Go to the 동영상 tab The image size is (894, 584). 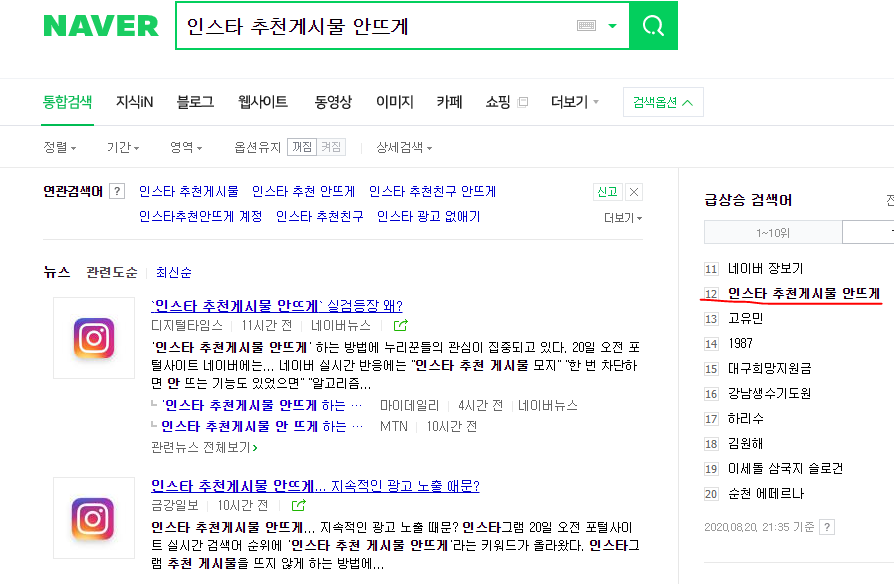[x=333, y=102]
